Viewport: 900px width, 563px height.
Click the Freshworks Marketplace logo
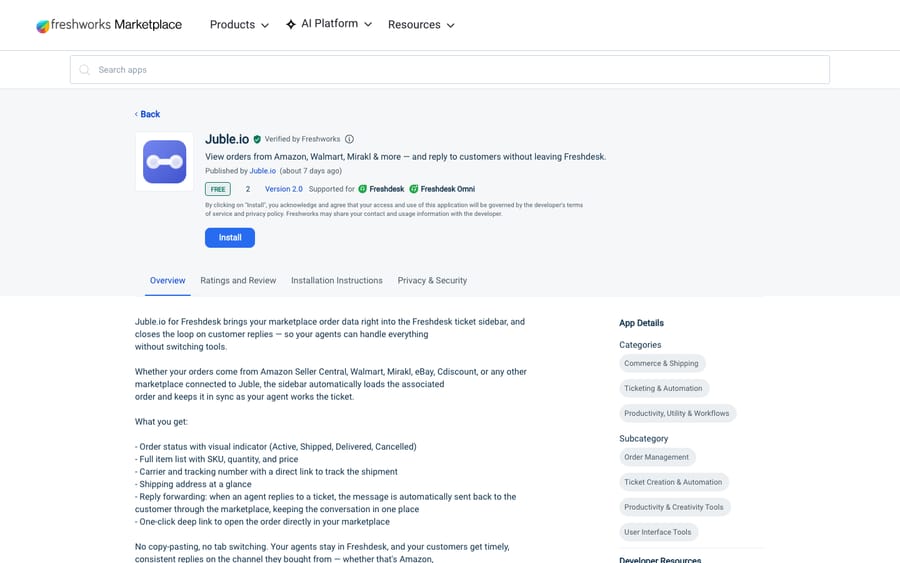[x=109, y=25]
